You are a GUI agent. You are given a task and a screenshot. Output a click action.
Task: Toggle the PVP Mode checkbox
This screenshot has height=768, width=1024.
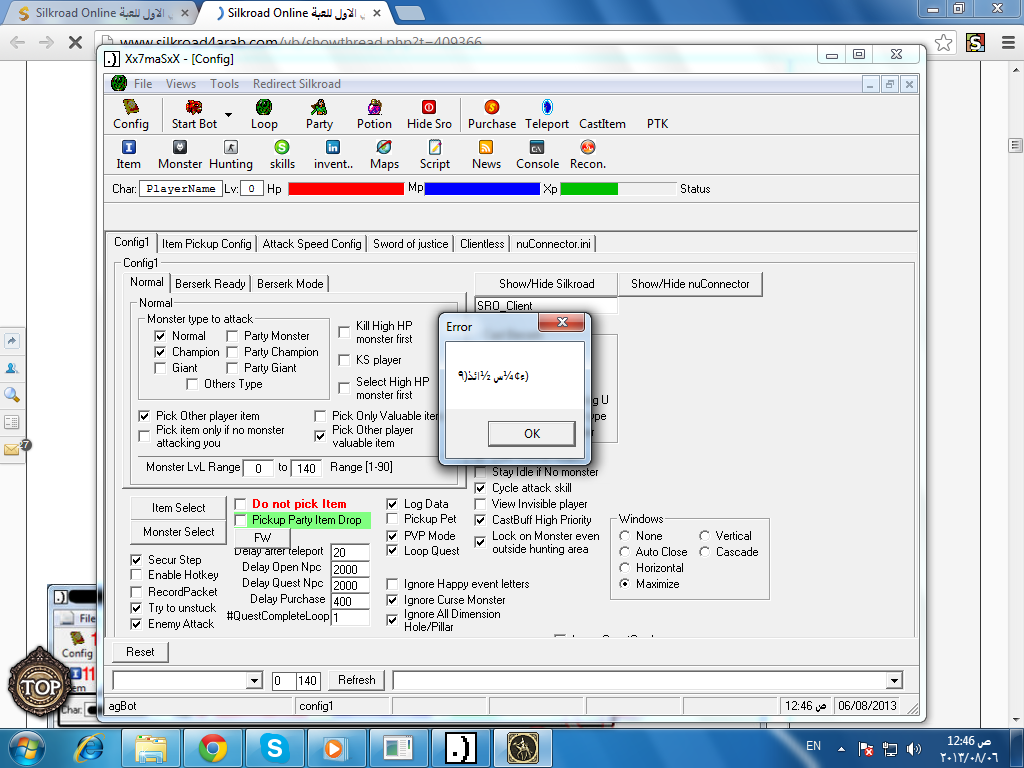(x=392, y=536)
